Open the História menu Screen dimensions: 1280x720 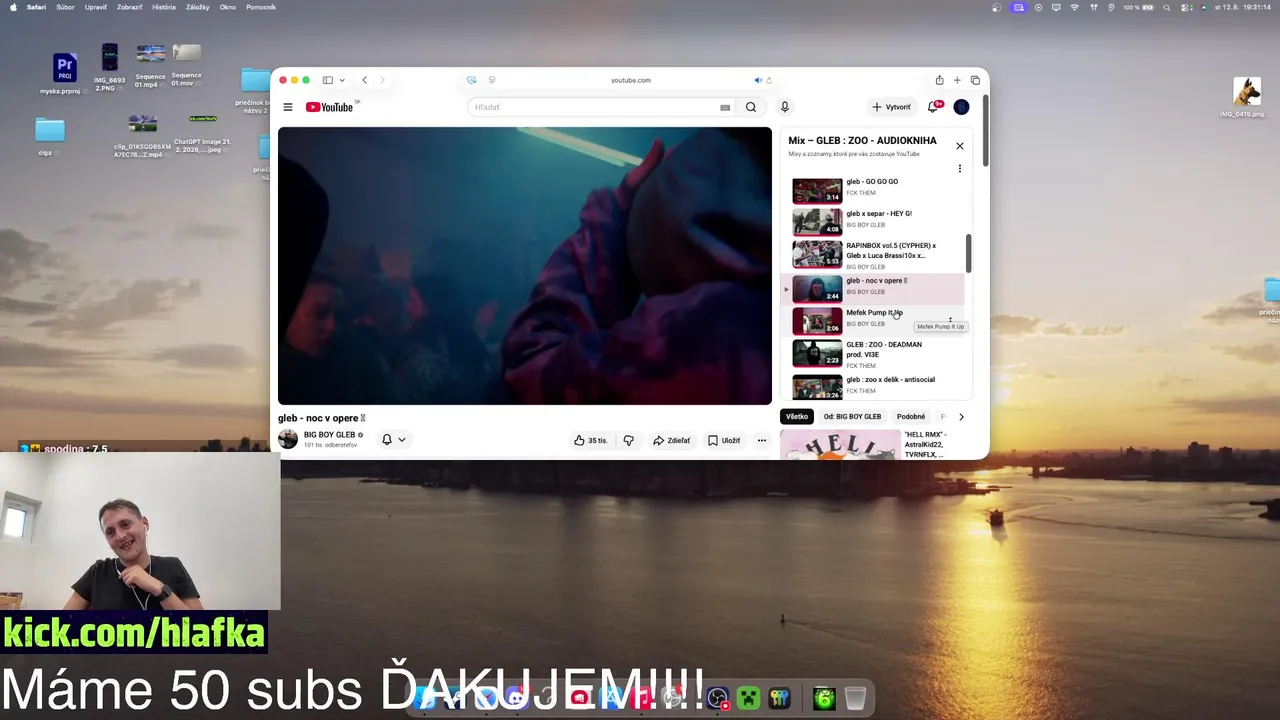pos(164,7)
